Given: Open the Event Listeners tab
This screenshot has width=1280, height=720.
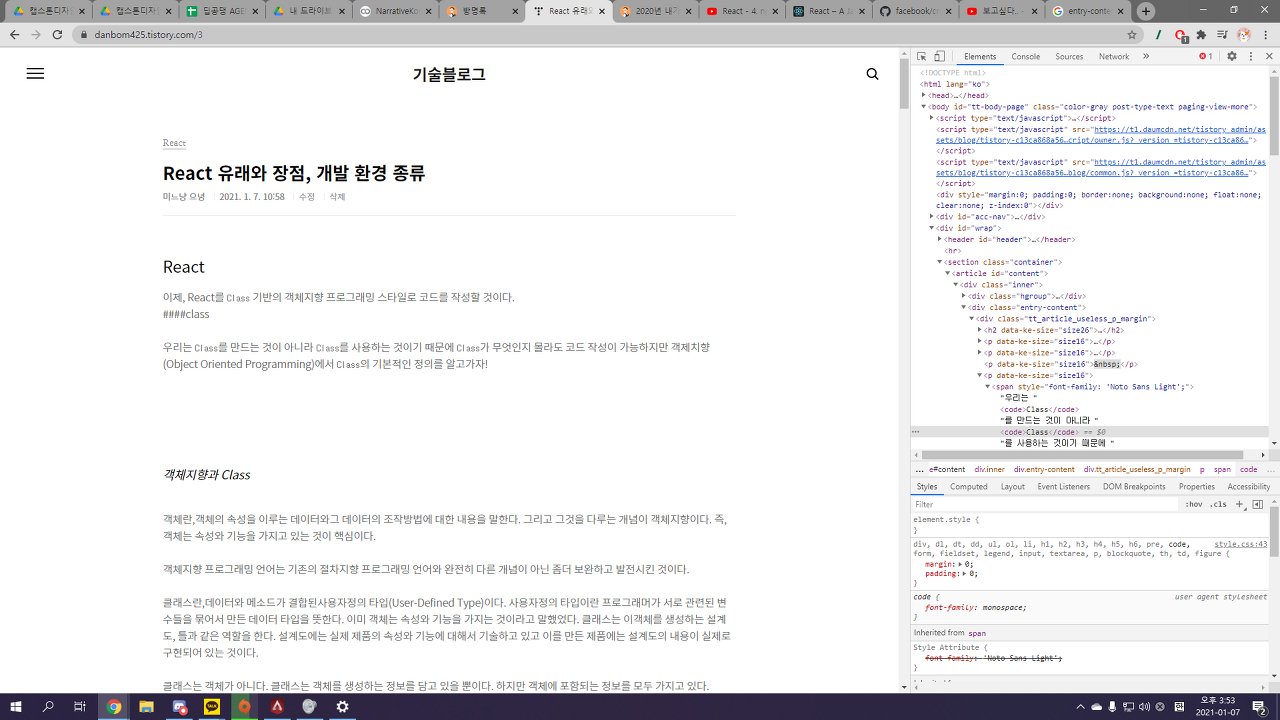Looking at the screenshot, I should click(1063, 487).
